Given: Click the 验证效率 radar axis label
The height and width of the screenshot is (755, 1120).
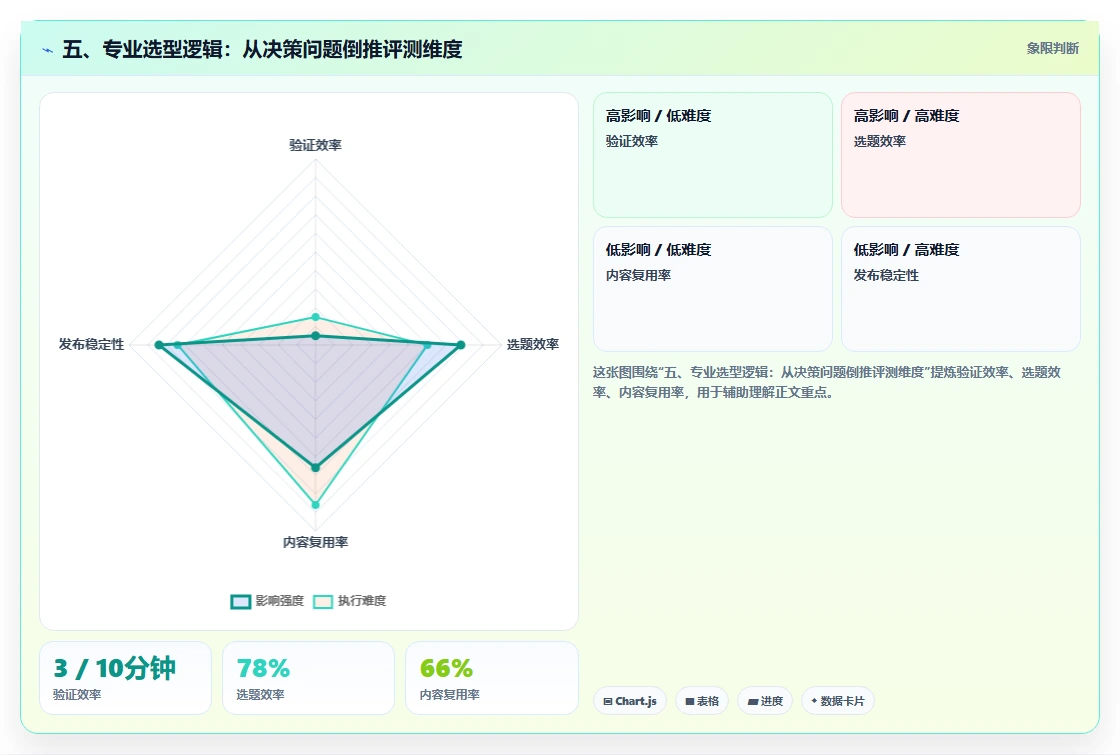Looking at the screenshot, I should [x=315, y=145].
